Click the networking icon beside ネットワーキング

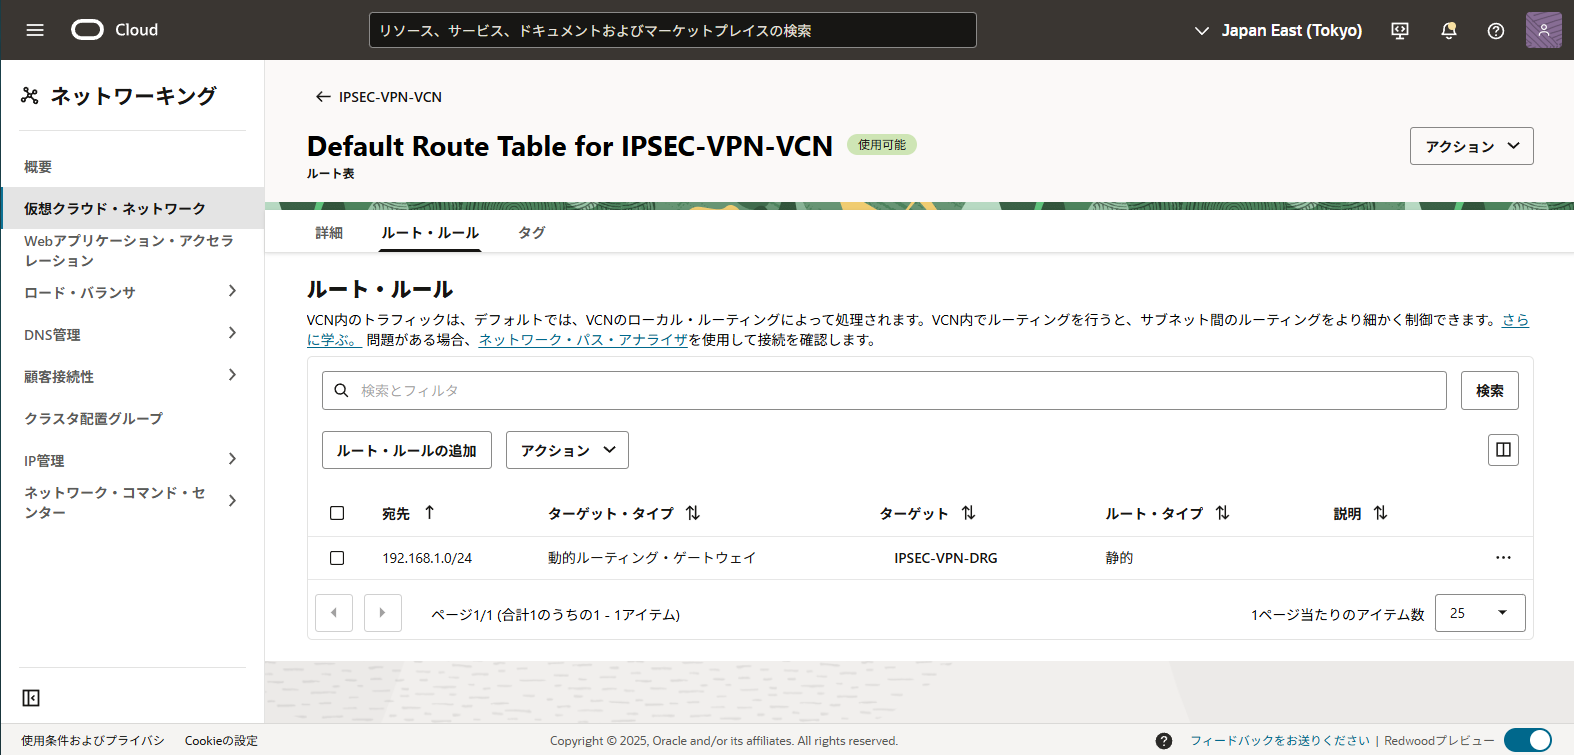pos(30,95)
